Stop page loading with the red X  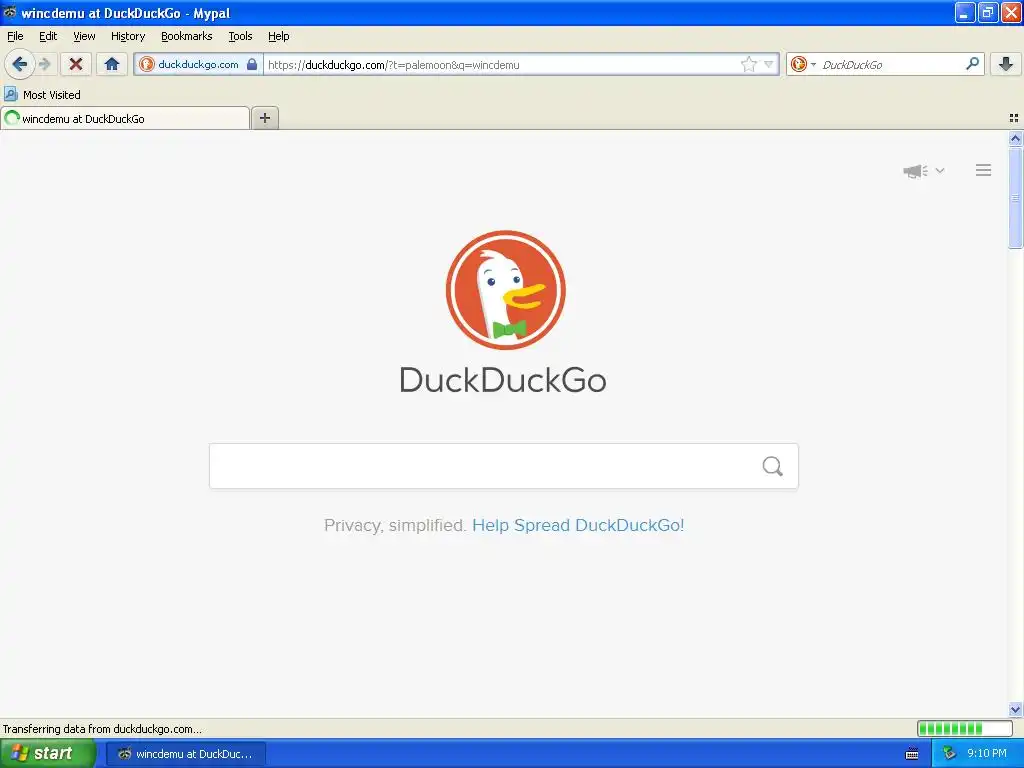click(x=76, y=64)
